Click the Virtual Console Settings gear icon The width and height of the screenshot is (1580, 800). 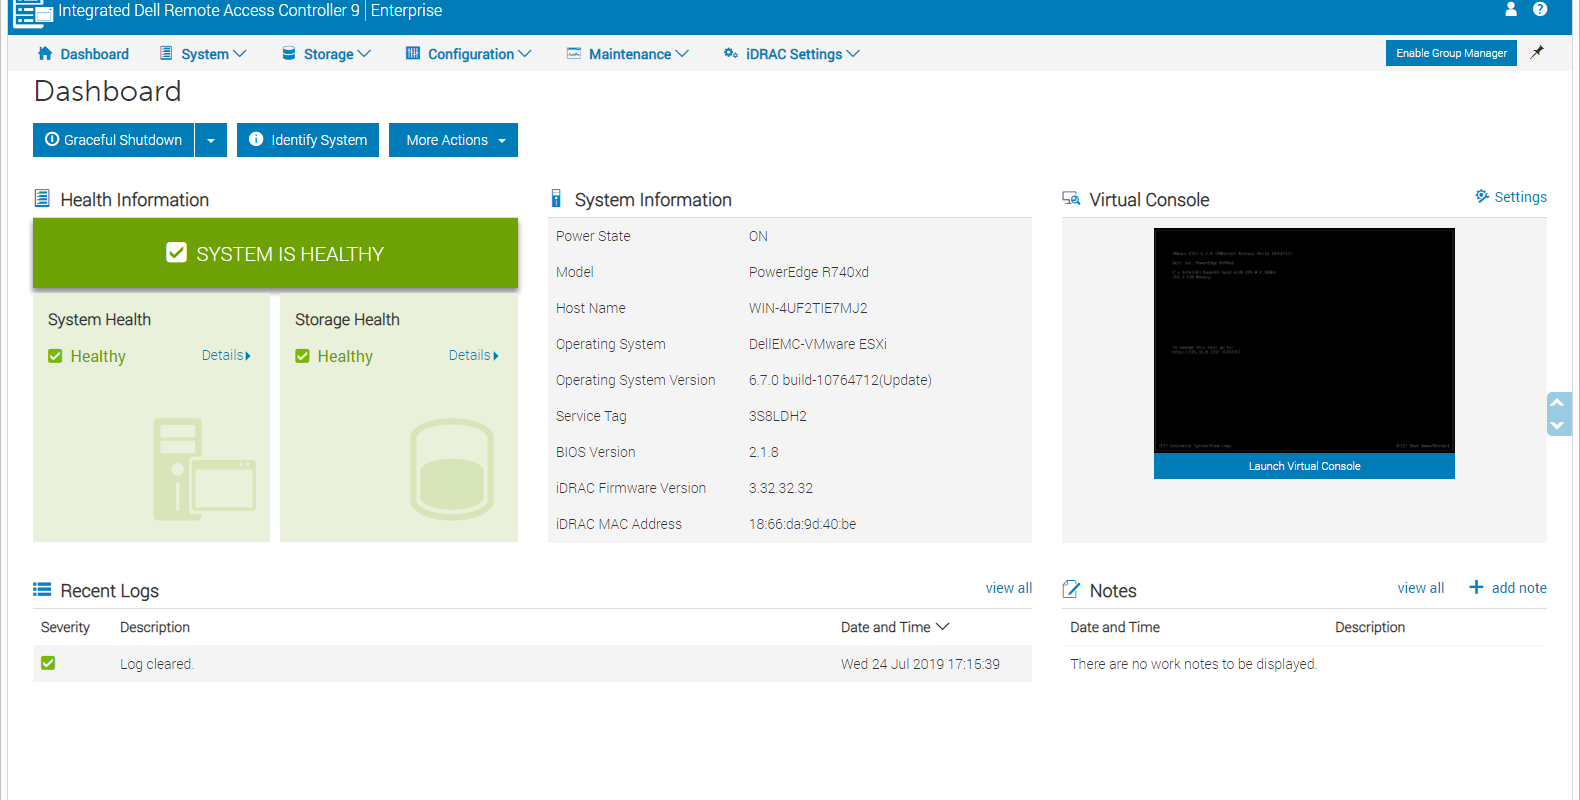[x=1482, y=196]
